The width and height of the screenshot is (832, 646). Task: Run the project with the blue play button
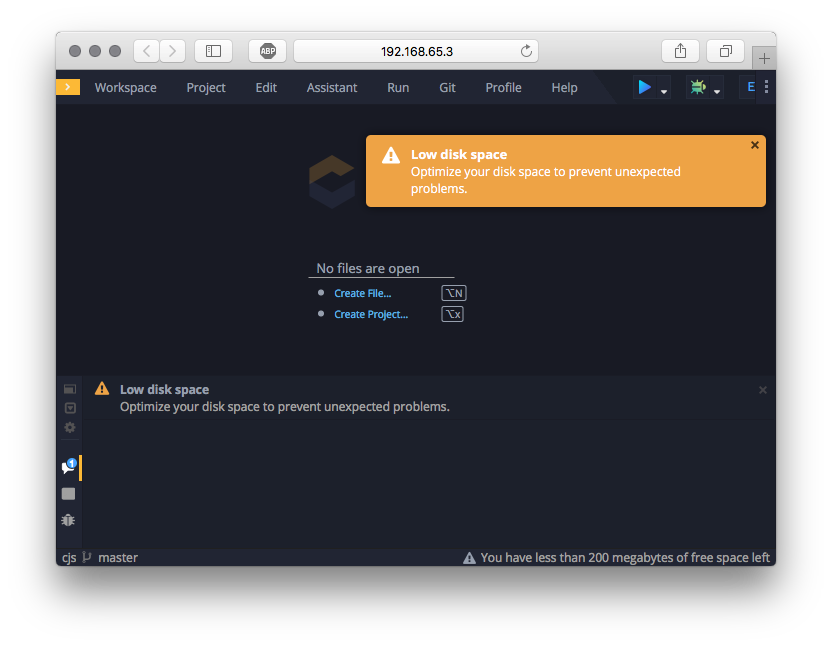645,87
